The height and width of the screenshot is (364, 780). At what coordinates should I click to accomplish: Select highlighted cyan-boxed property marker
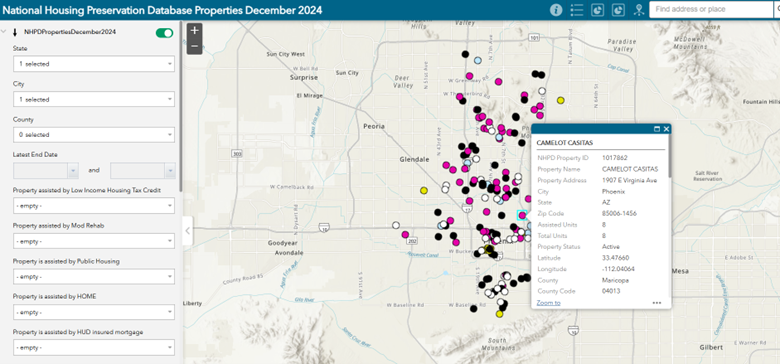[522, 215]
